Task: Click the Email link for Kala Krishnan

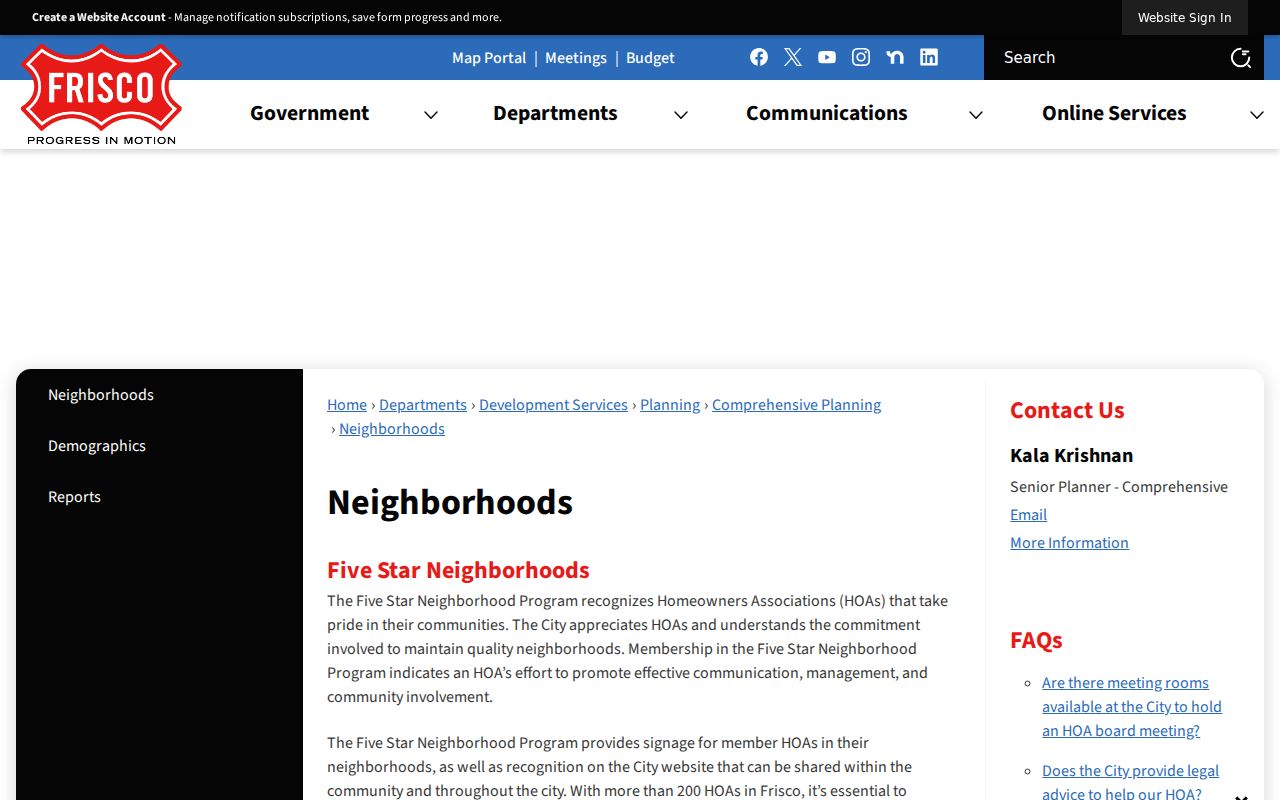Action: pyautogui.click(x=1028, y=515)
